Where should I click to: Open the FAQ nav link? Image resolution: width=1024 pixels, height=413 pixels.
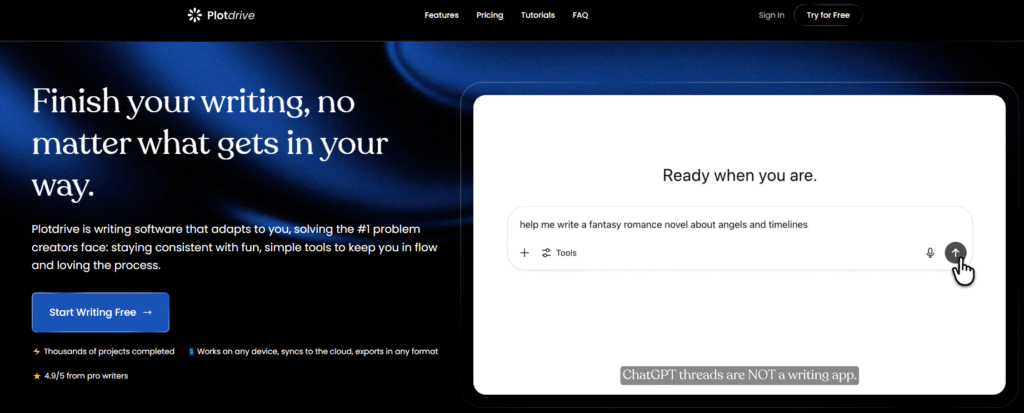coord(580,15)
